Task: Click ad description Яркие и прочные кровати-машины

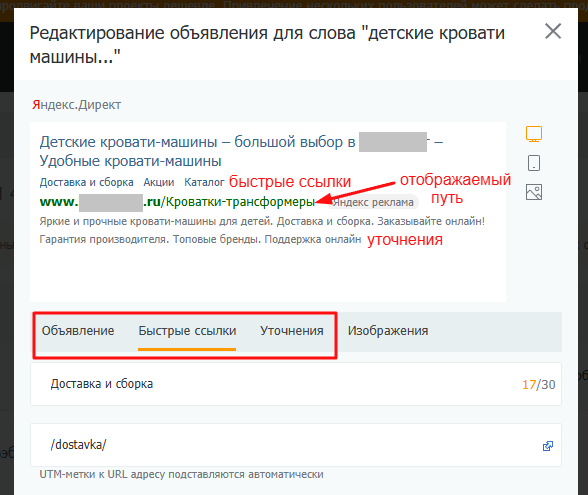Action: [262, 221]
